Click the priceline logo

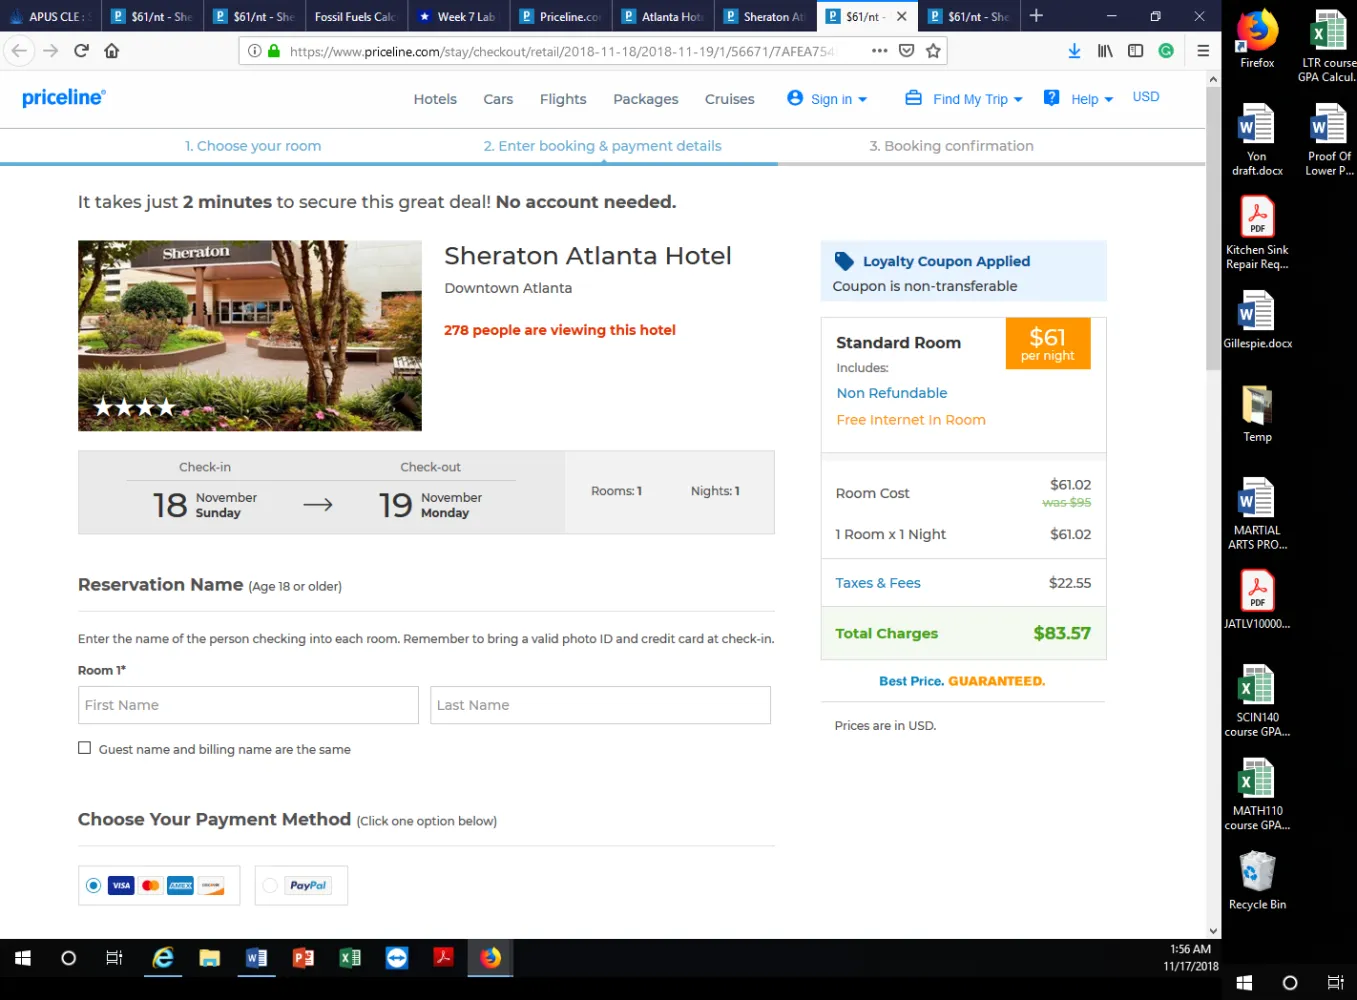point(64,98)
